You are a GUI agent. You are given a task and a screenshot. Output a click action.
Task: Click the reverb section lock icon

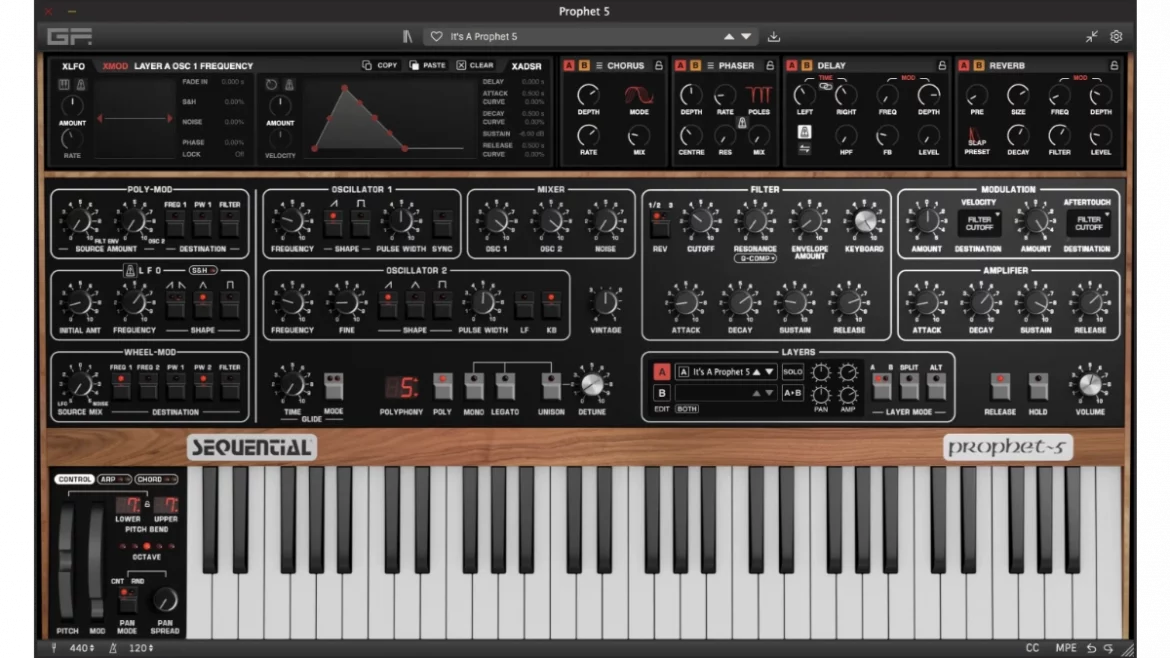point(1114,66)
